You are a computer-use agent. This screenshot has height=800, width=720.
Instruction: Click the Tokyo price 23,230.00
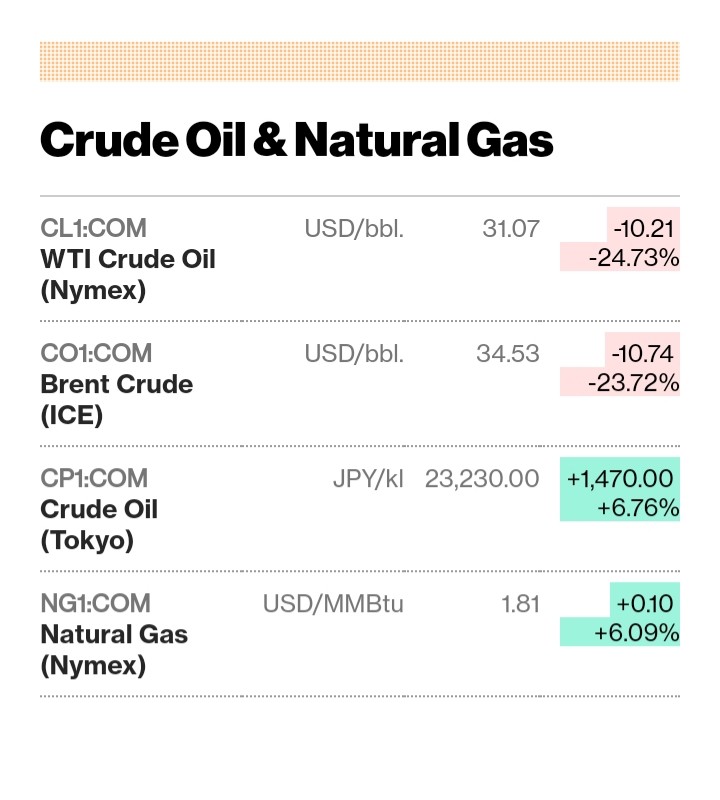click(x=482, y=478)
